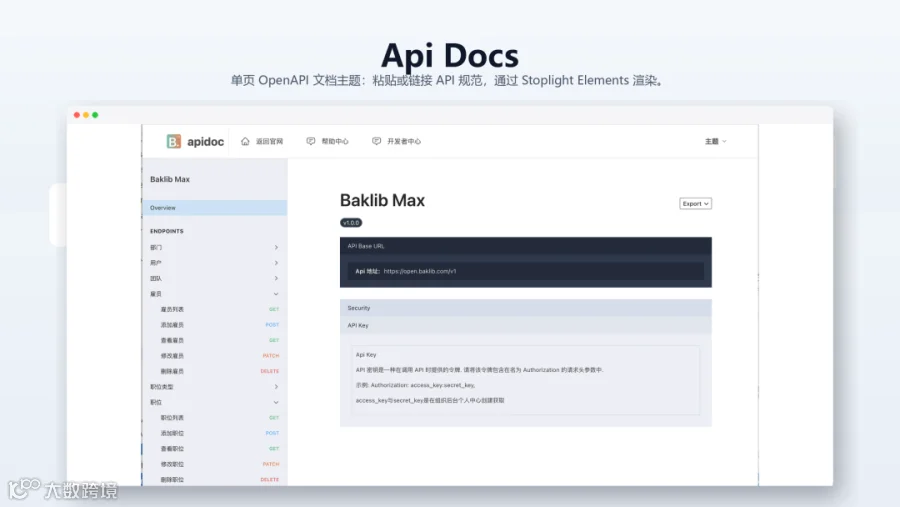The width and height of the screenshot is (900, 507).
Task: Collapse the 职位 endpoint group chevron
Action: point(276,402)
